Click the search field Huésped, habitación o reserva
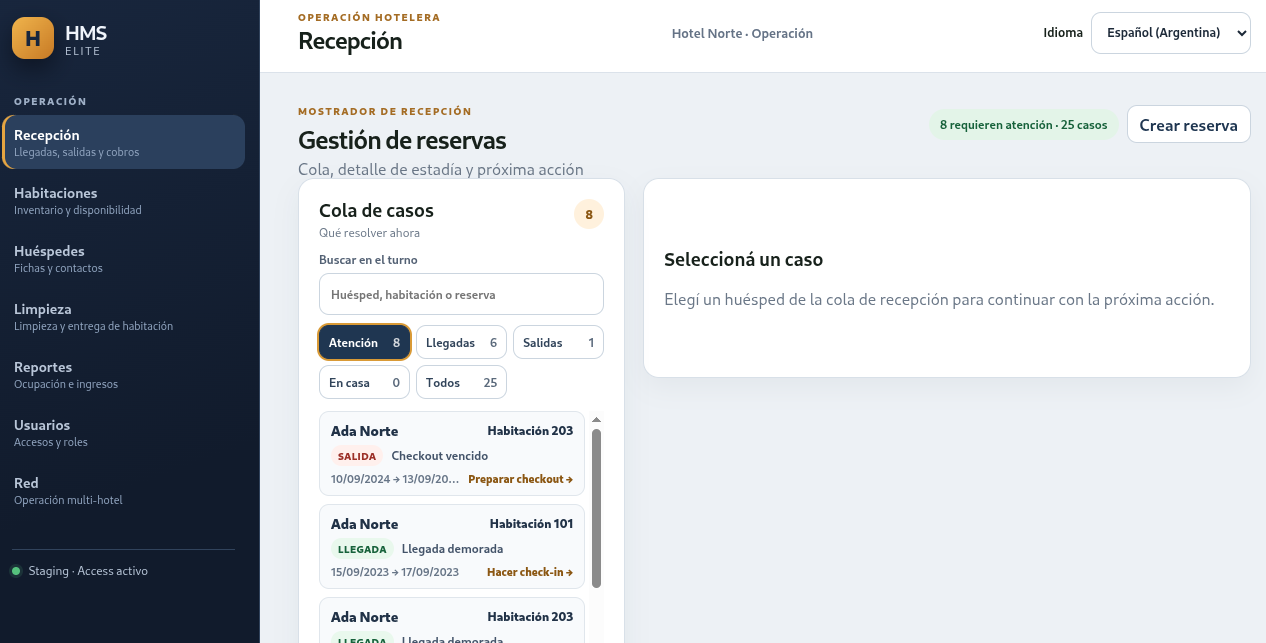The image size is (1266, 643). 461,295
